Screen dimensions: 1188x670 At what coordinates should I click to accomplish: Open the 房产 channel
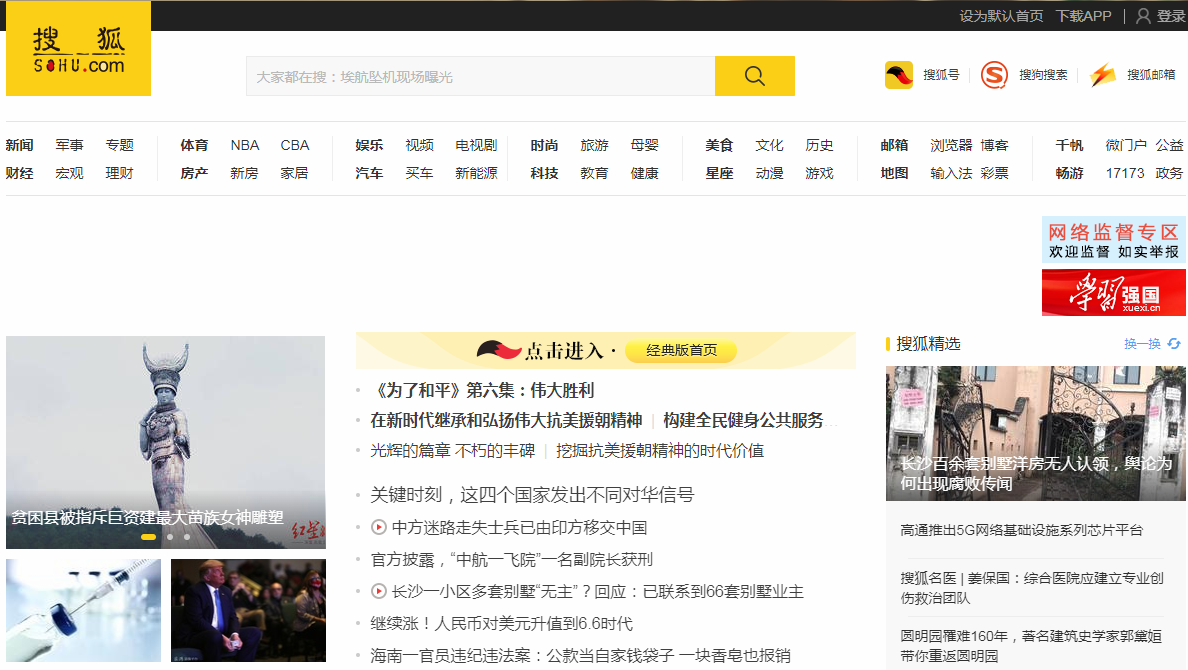pos(194,173)
